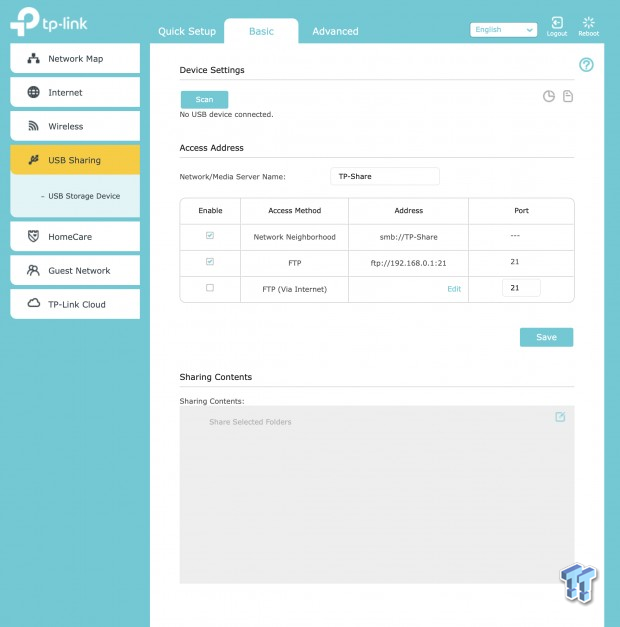620x627 pixels.
Task: Open the English language dropdown
Action: point(503,30)
